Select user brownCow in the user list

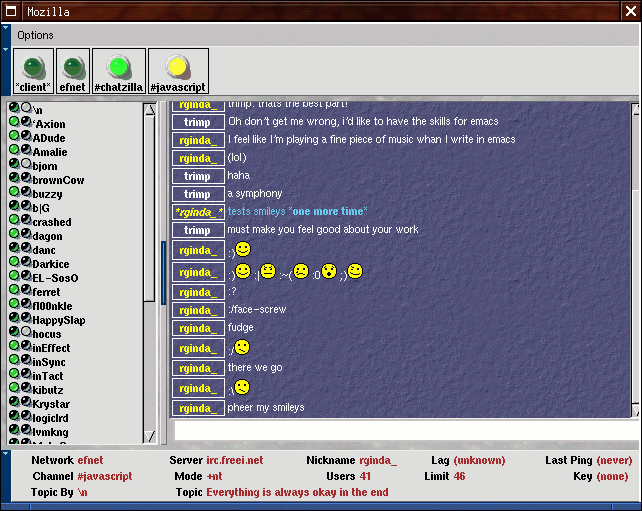[x=58, y=180]
